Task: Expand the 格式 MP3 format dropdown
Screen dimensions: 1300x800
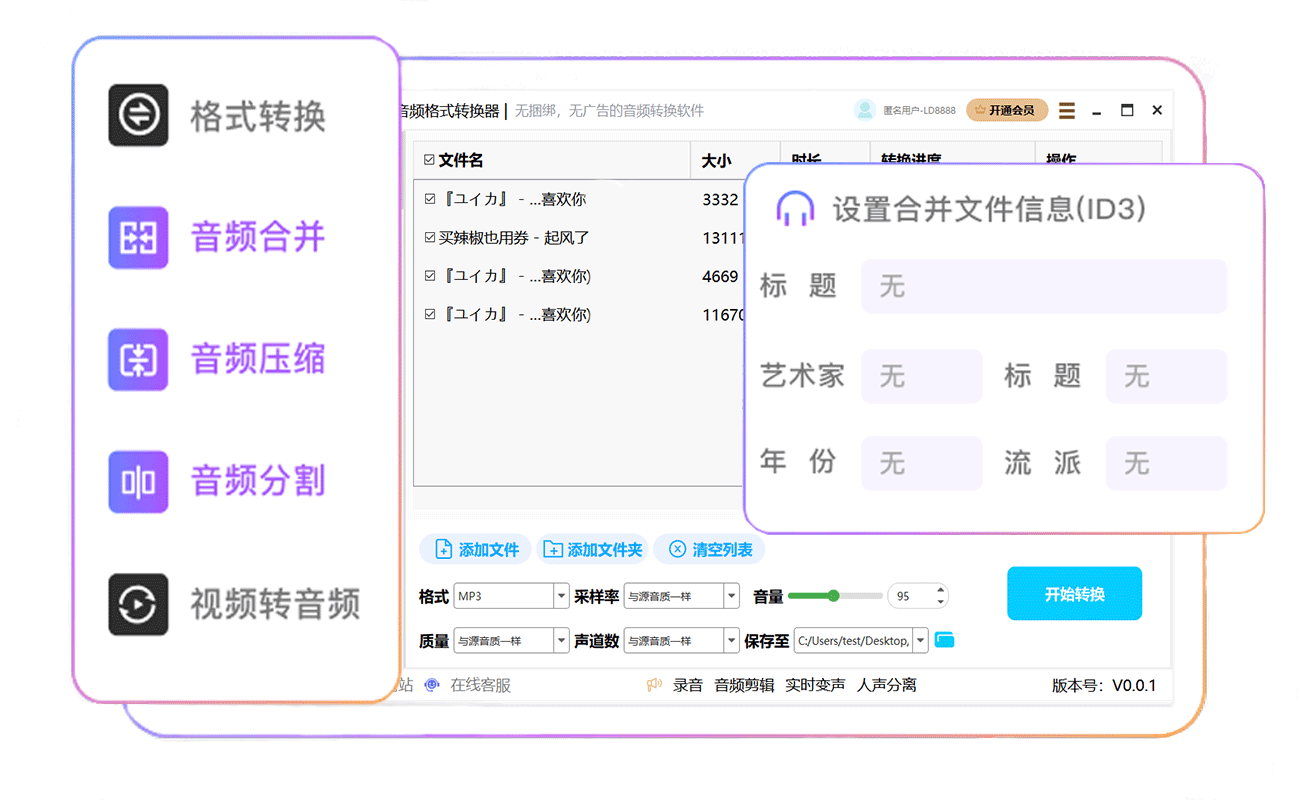Action: click(561, 596)
